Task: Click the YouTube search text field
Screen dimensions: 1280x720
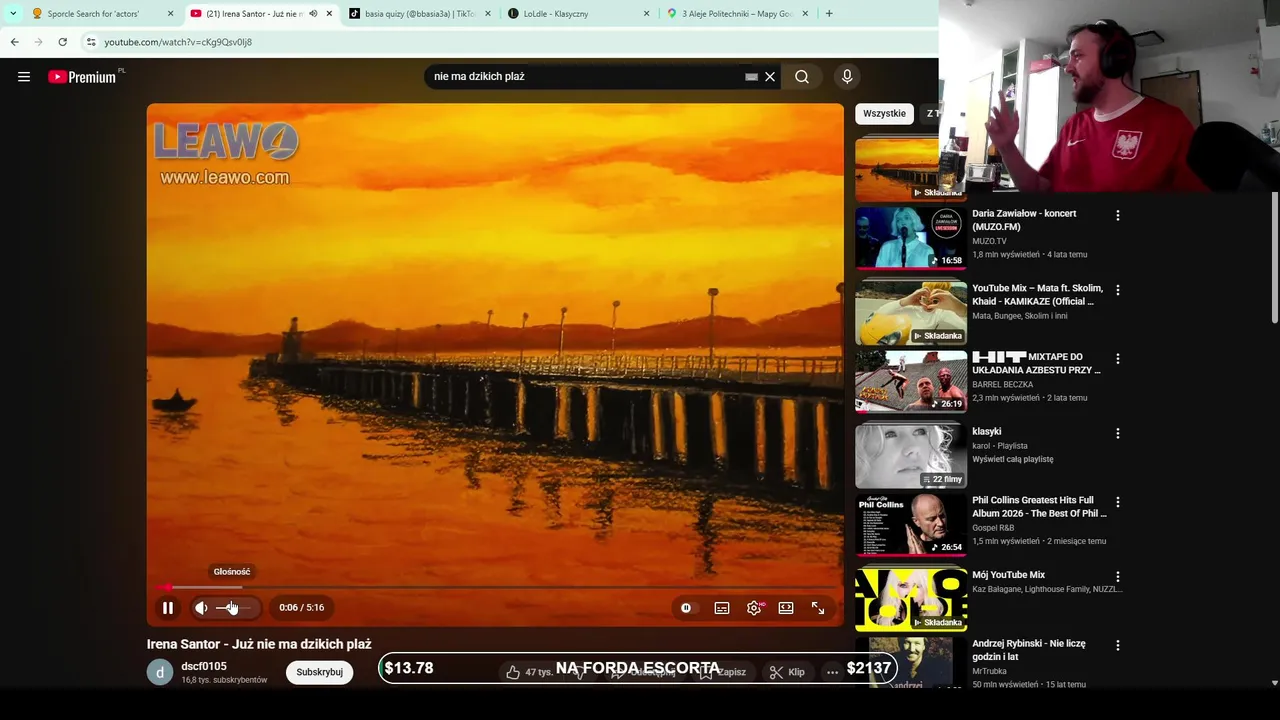Action: (585, 77)
